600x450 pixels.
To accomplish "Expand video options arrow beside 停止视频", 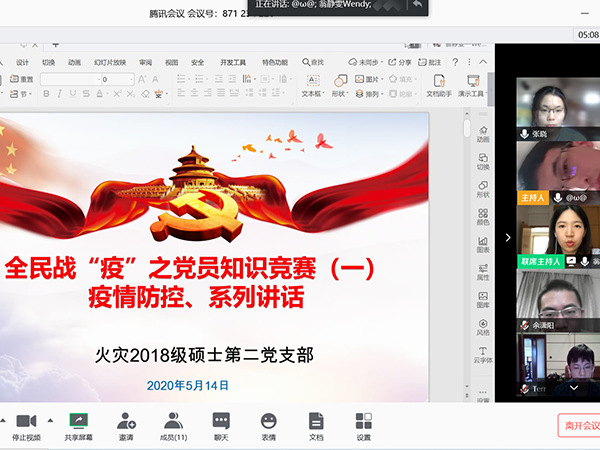I will pyautogui.click(x=50, y=420).
